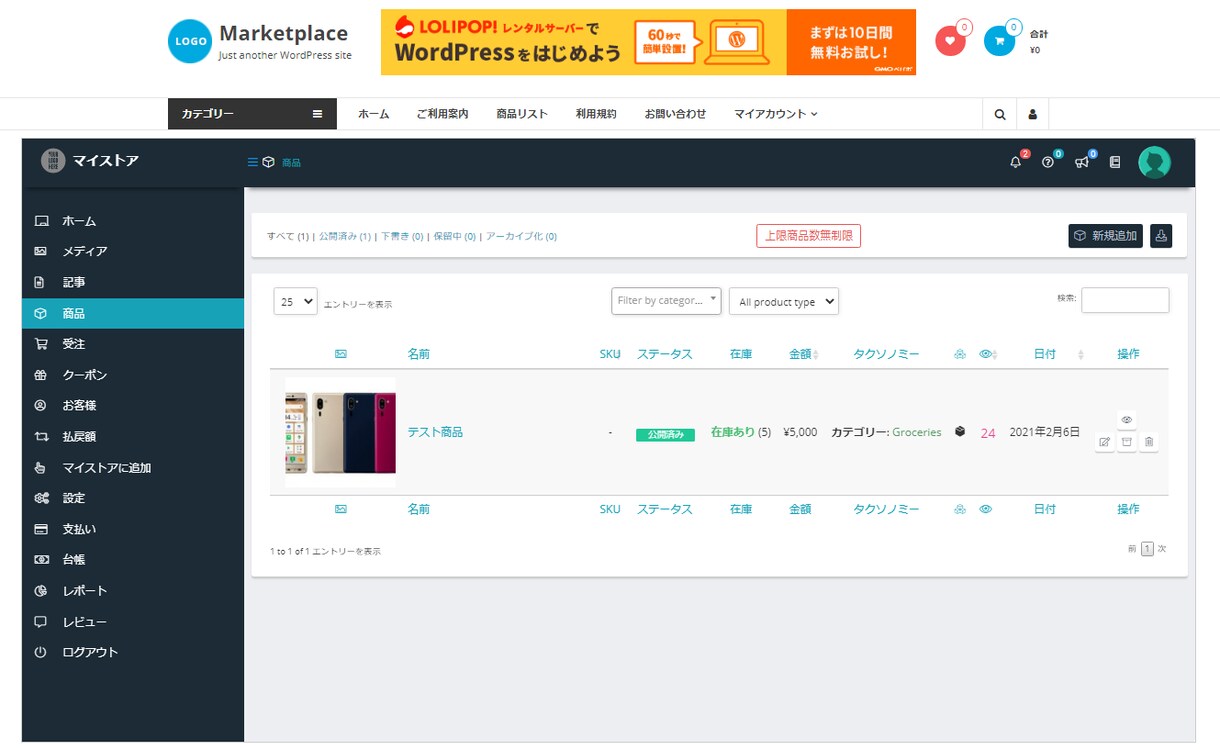Edit the テスト商品 product
The width and height of the screenshot is (1220, 750).
click(x=1105, y=442)
